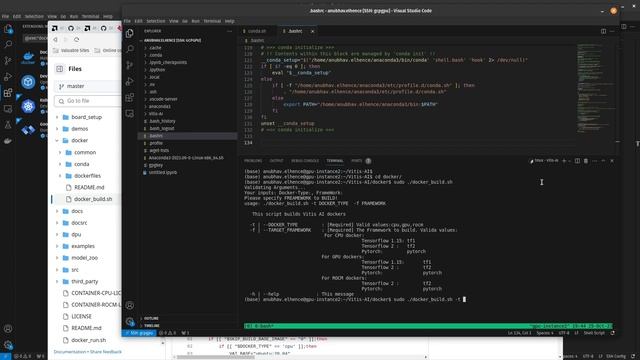
Task: Open docker_build.sh file on GitHub
Action: click(93, 199)
